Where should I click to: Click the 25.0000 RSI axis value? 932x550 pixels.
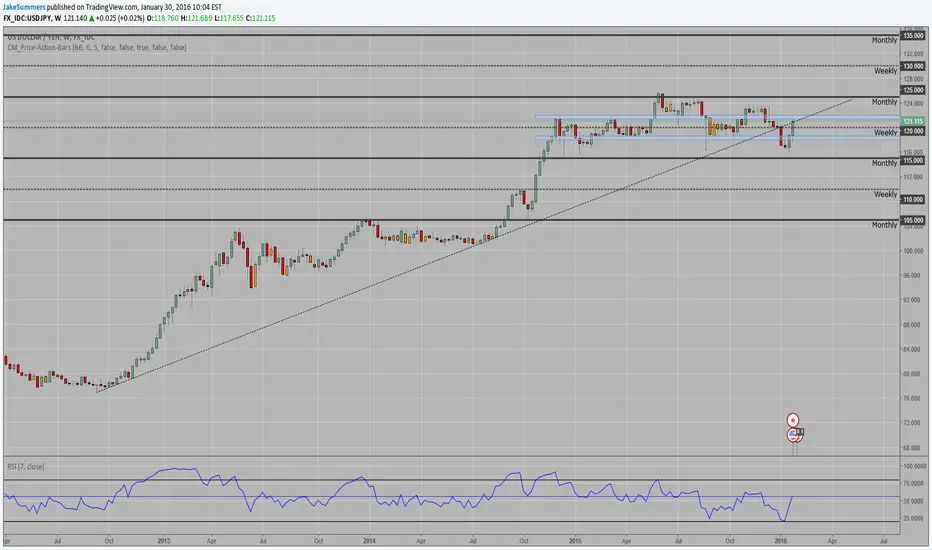point(915,518)
